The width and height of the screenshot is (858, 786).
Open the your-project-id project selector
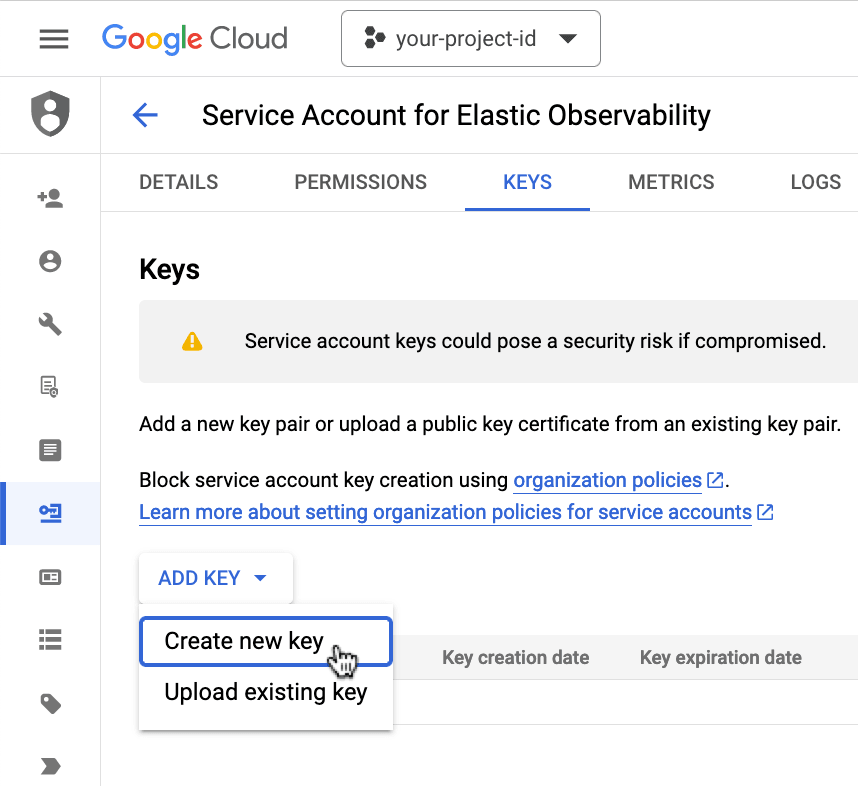click(470, 39)
